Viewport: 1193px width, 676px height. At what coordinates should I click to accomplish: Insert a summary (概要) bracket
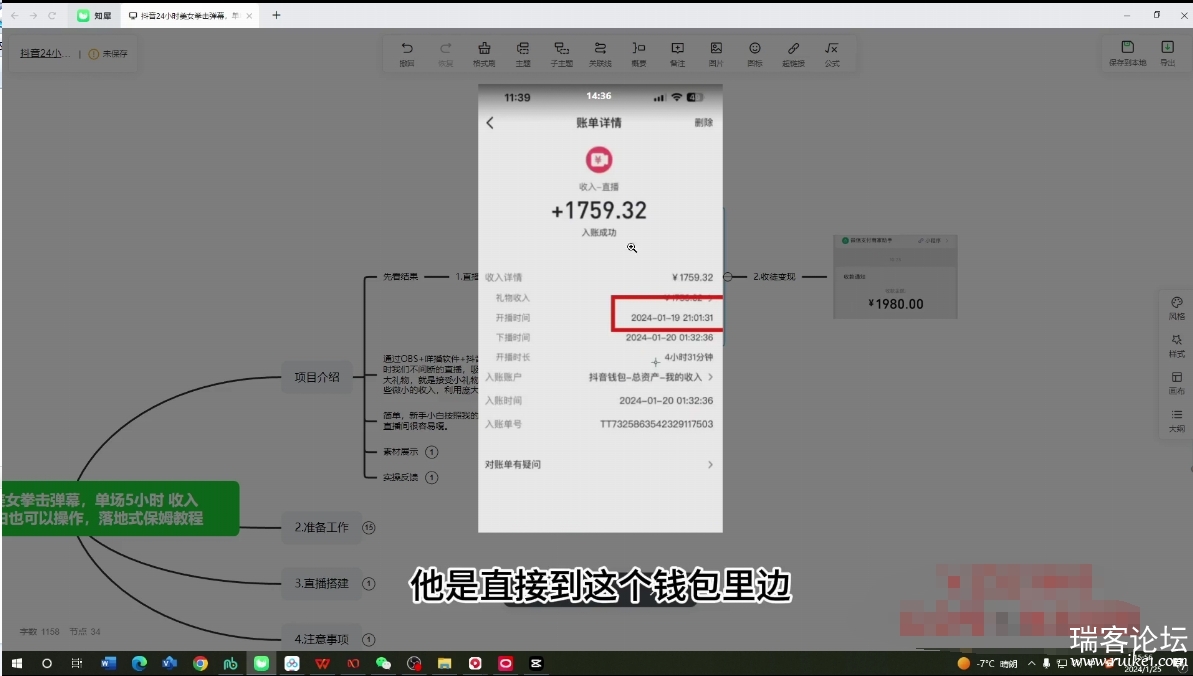coord(639,53)
